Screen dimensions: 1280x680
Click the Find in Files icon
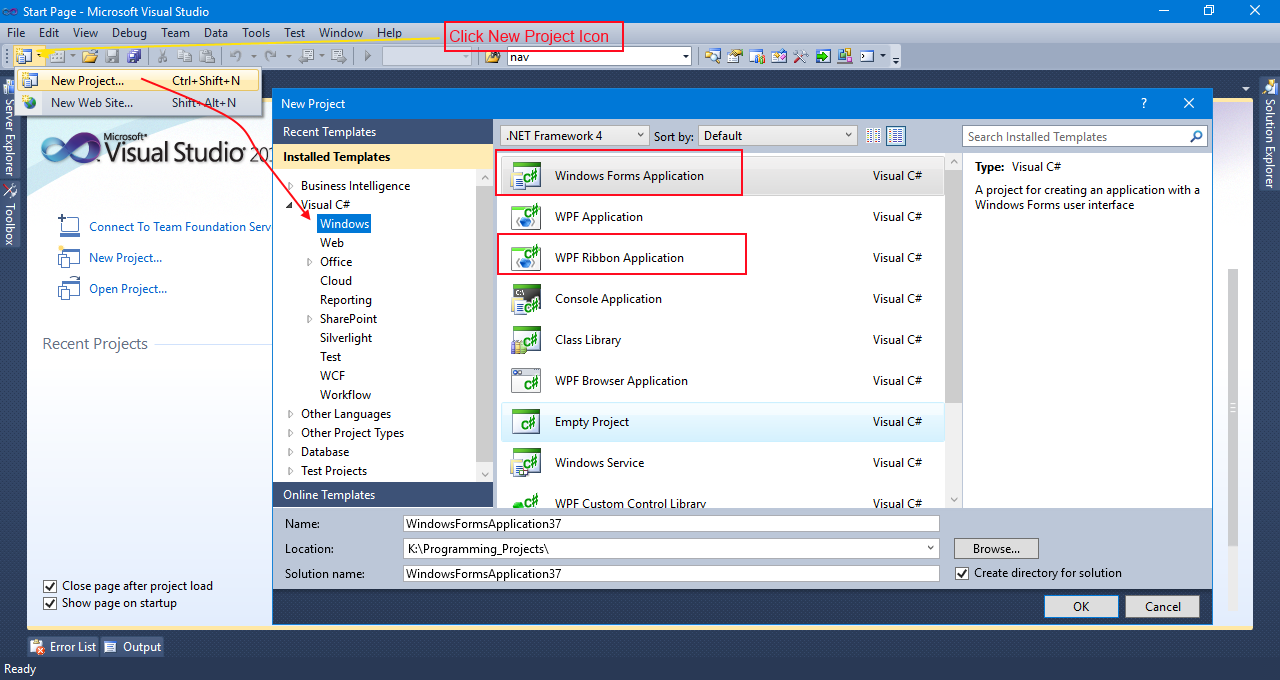click(x=493, y=56)
